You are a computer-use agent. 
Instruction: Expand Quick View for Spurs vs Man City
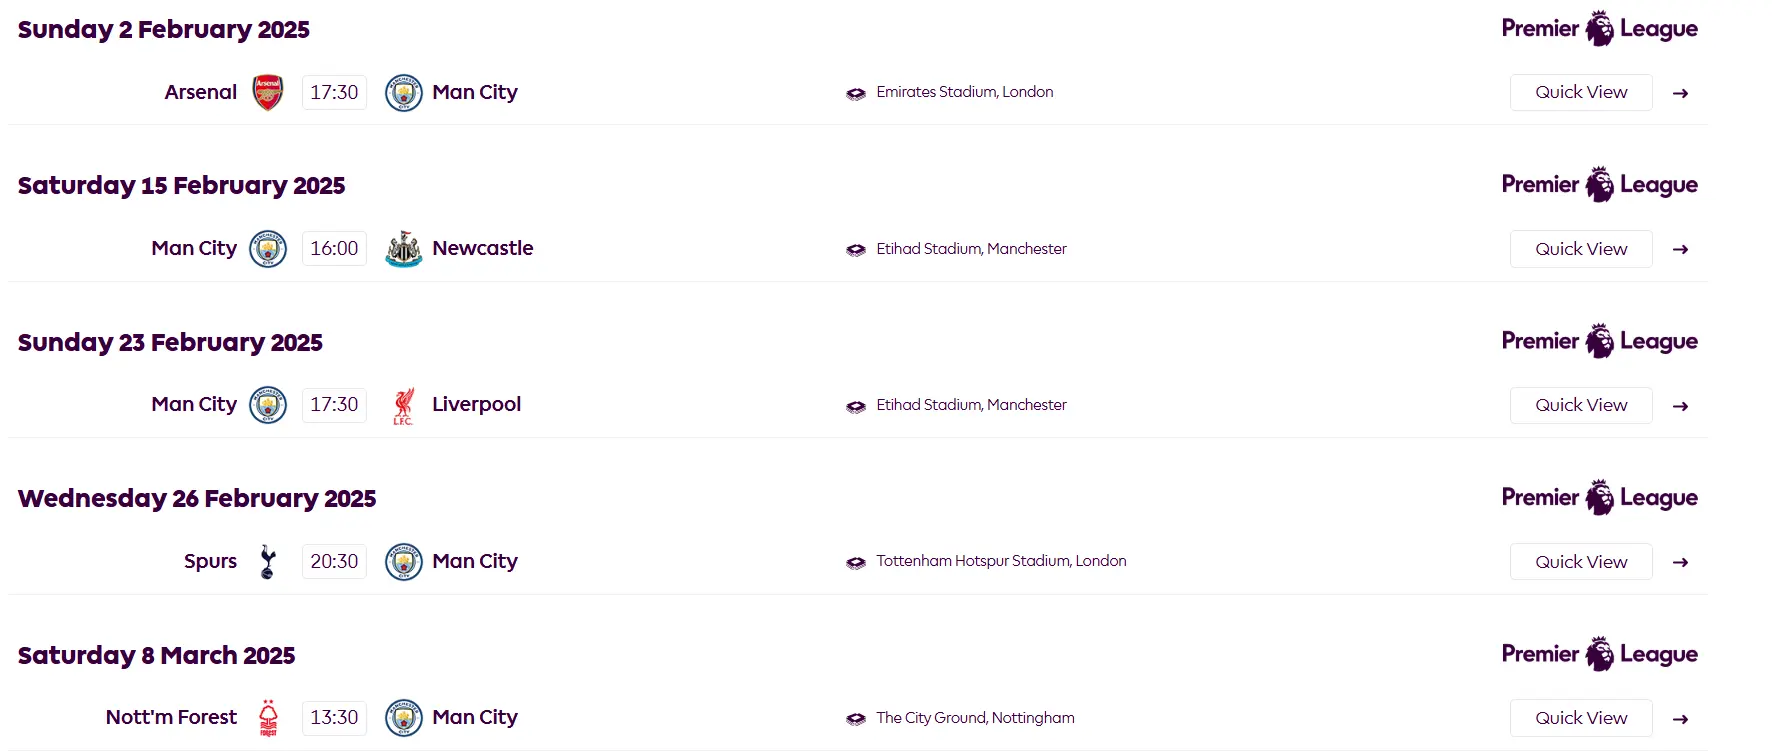(x=1581, y=562)
